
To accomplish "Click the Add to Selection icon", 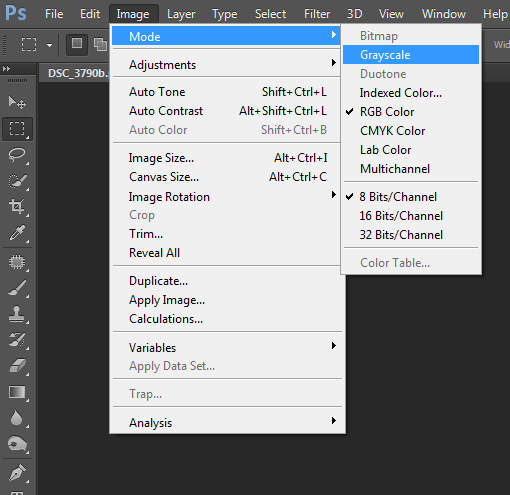I will click(100, 44).
